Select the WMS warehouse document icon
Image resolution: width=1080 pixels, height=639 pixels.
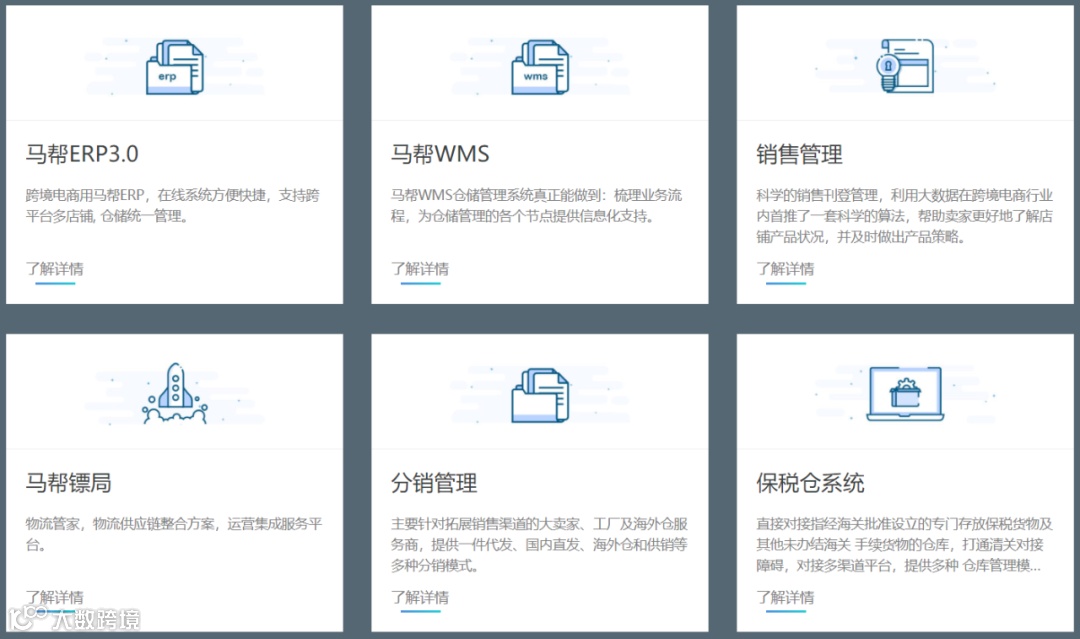tap(540, 65)
